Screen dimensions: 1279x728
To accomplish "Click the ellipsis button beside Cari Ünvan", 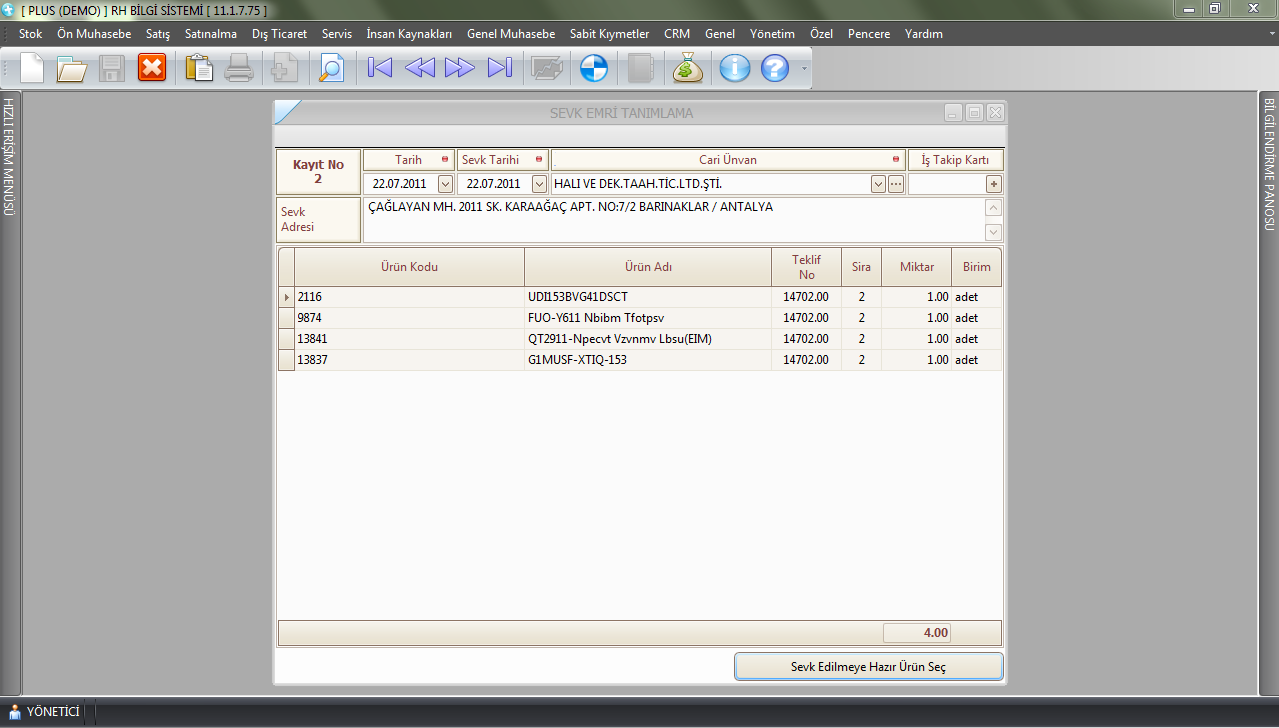I will click(x=896, y=184).
